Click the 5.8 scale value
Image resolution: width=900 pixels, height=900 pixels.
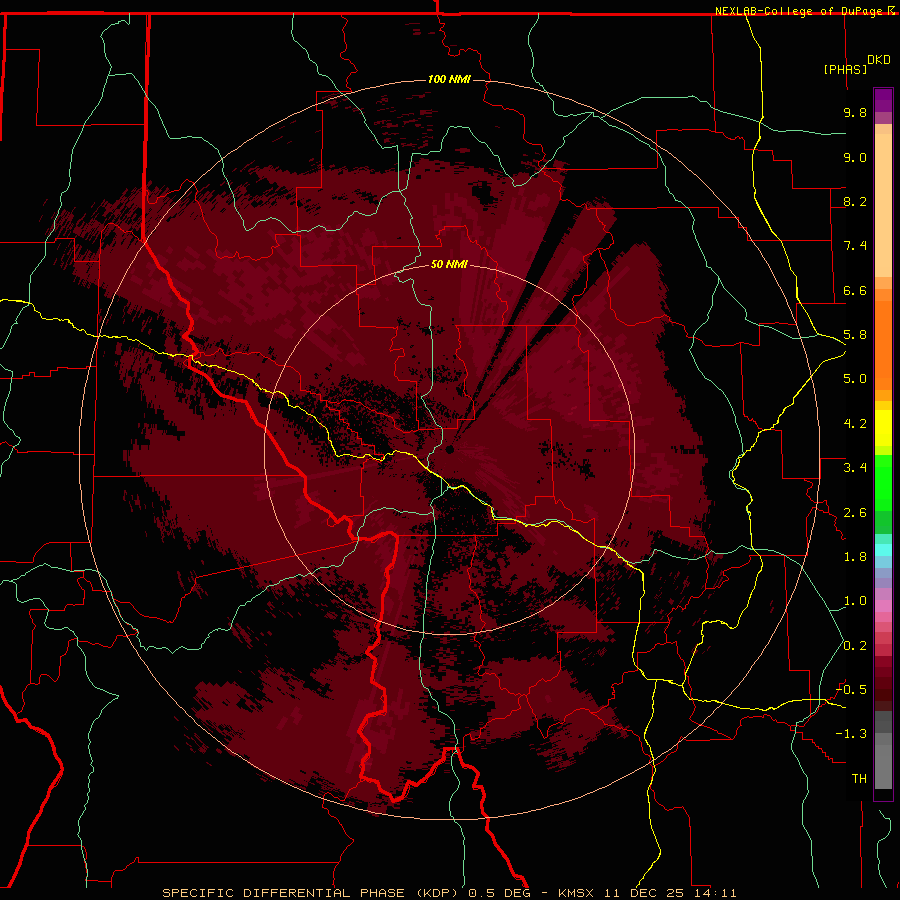click(855, 335)
